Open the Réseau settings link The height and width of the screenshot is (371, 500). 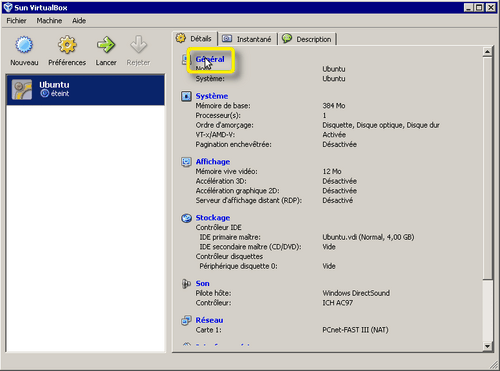209,320
